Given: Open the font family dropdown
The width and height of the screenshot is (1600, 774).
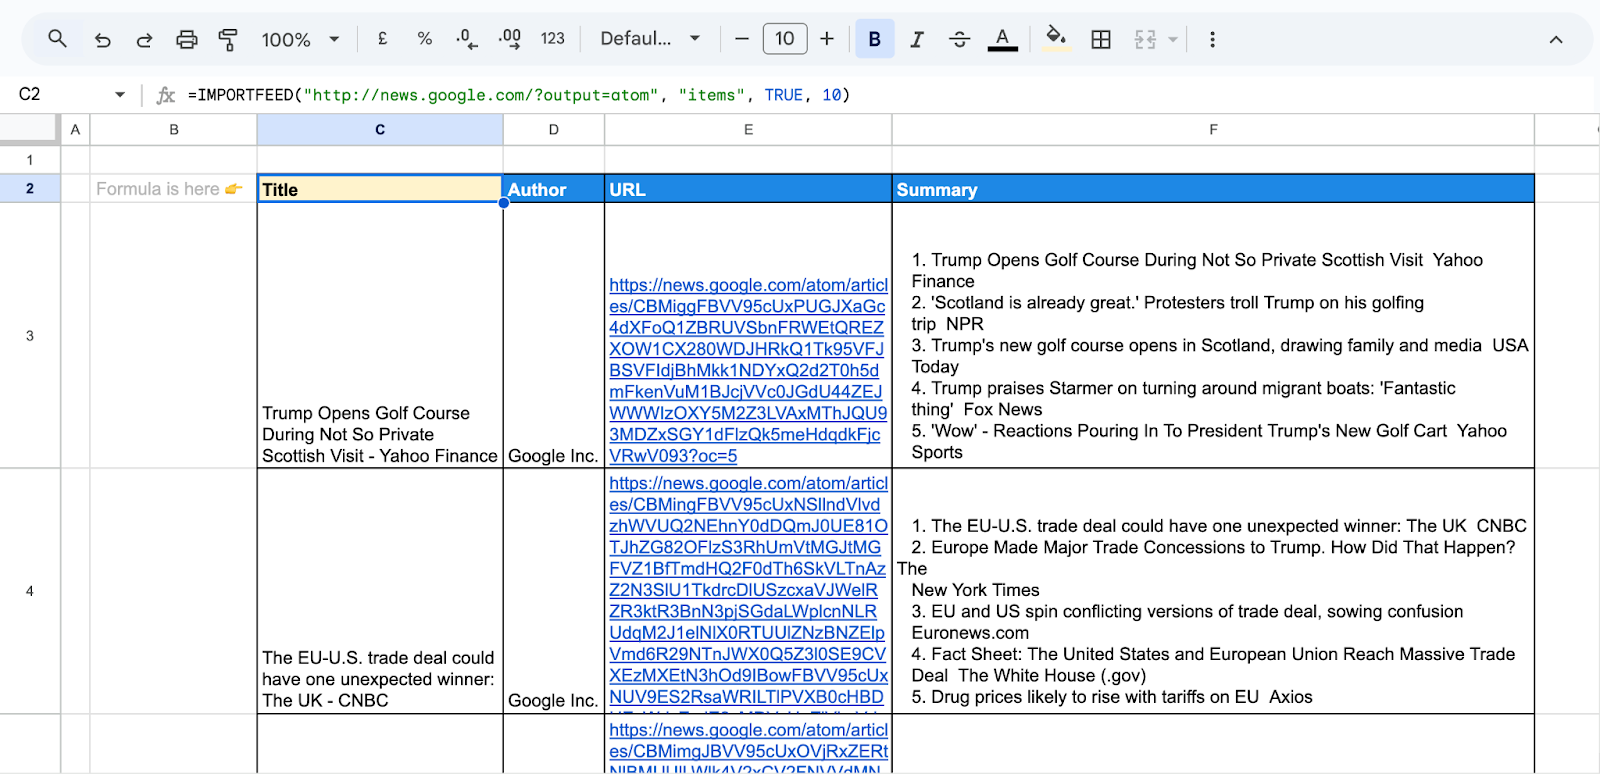Looking at the screenshot, I should coord(650,39).
